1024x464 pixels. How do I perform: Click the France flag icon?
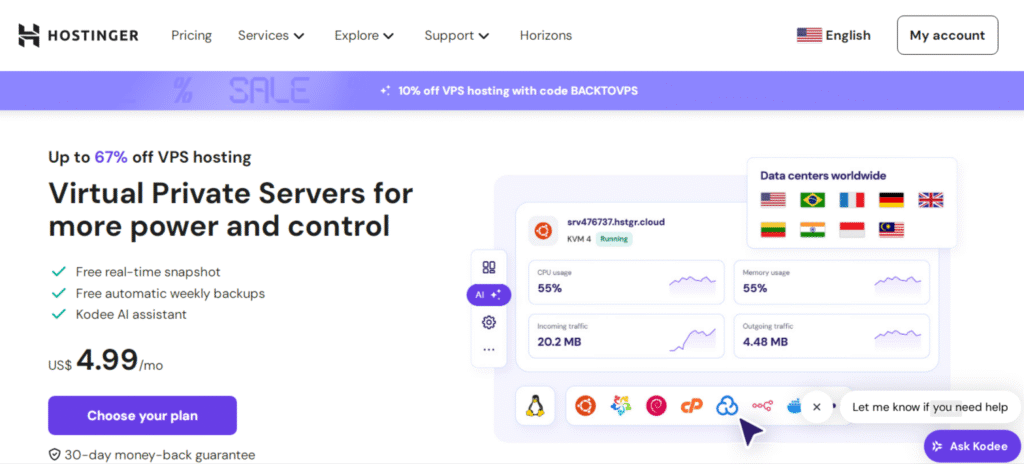click(x=852, y=199)
